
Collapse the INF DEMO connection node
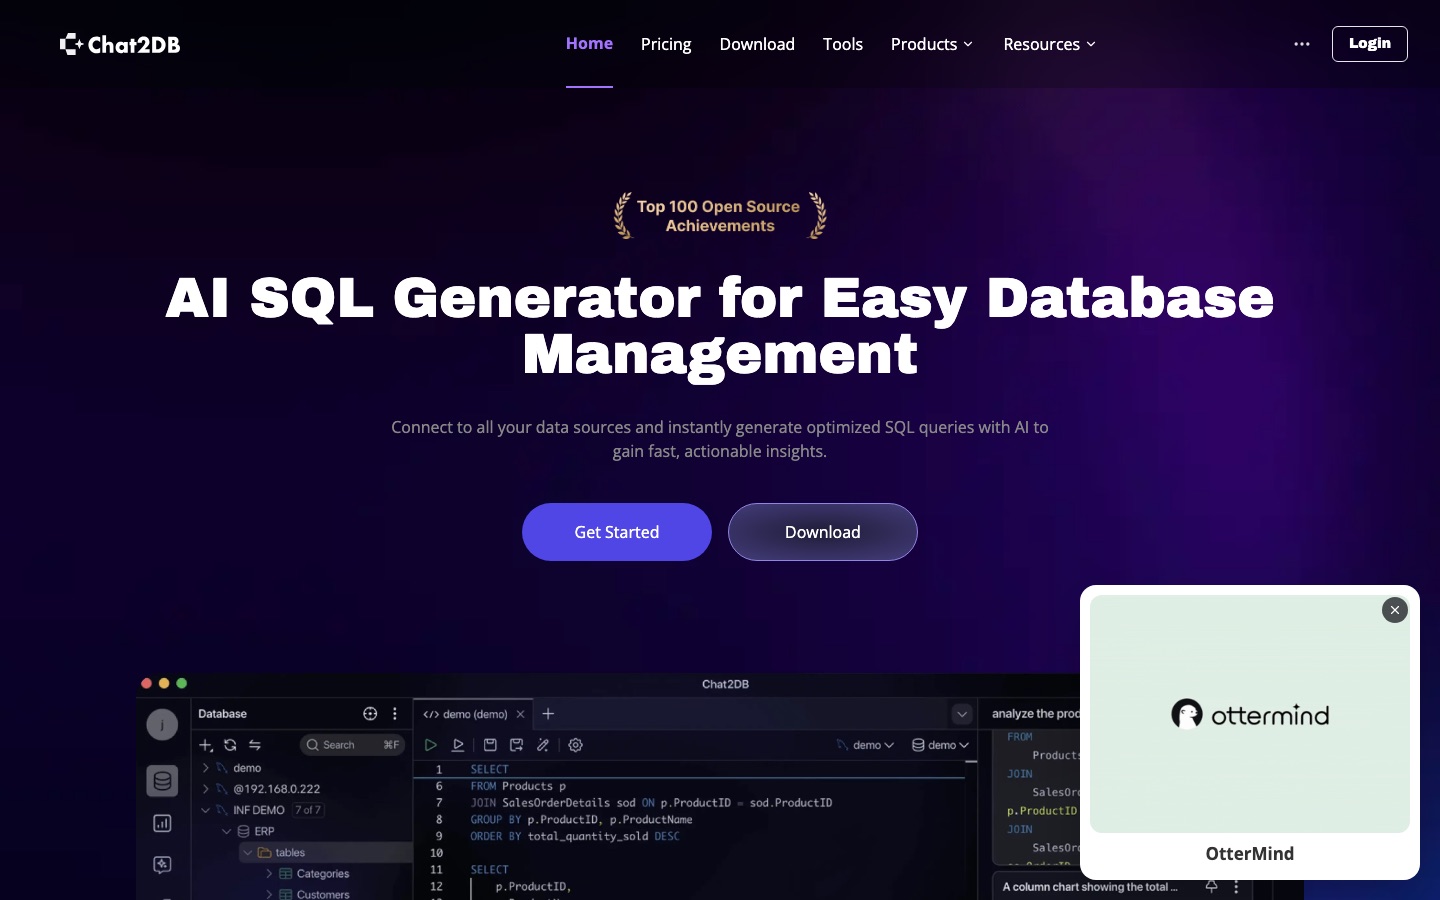coord(206,810)
